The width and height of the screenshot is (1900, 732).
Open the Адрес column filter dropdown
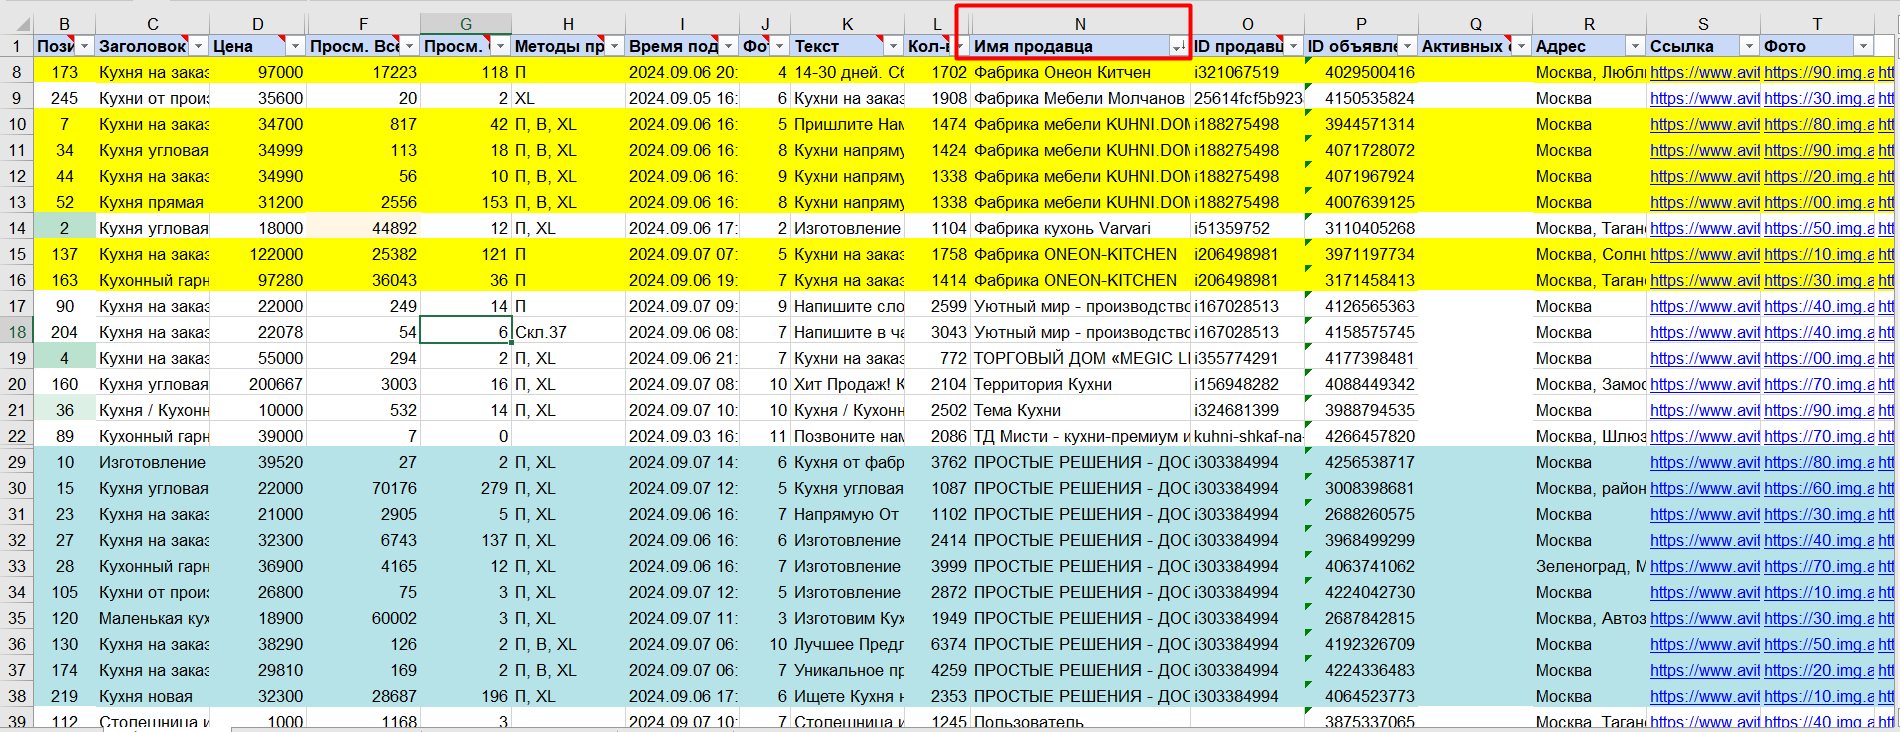[1635, 46]
